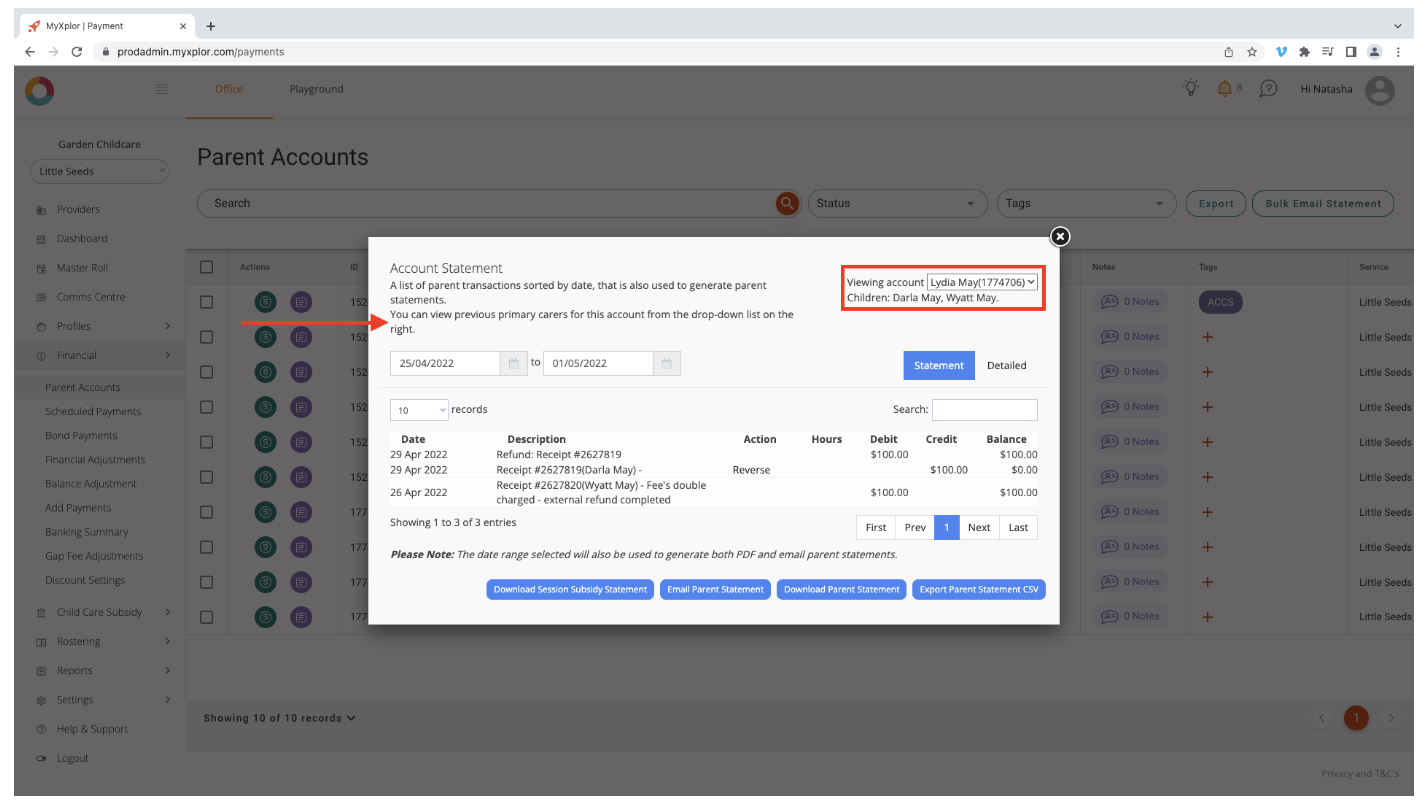Click the Bulk Email Statement button
The image size is (1428, 810).
[1322, 203]
